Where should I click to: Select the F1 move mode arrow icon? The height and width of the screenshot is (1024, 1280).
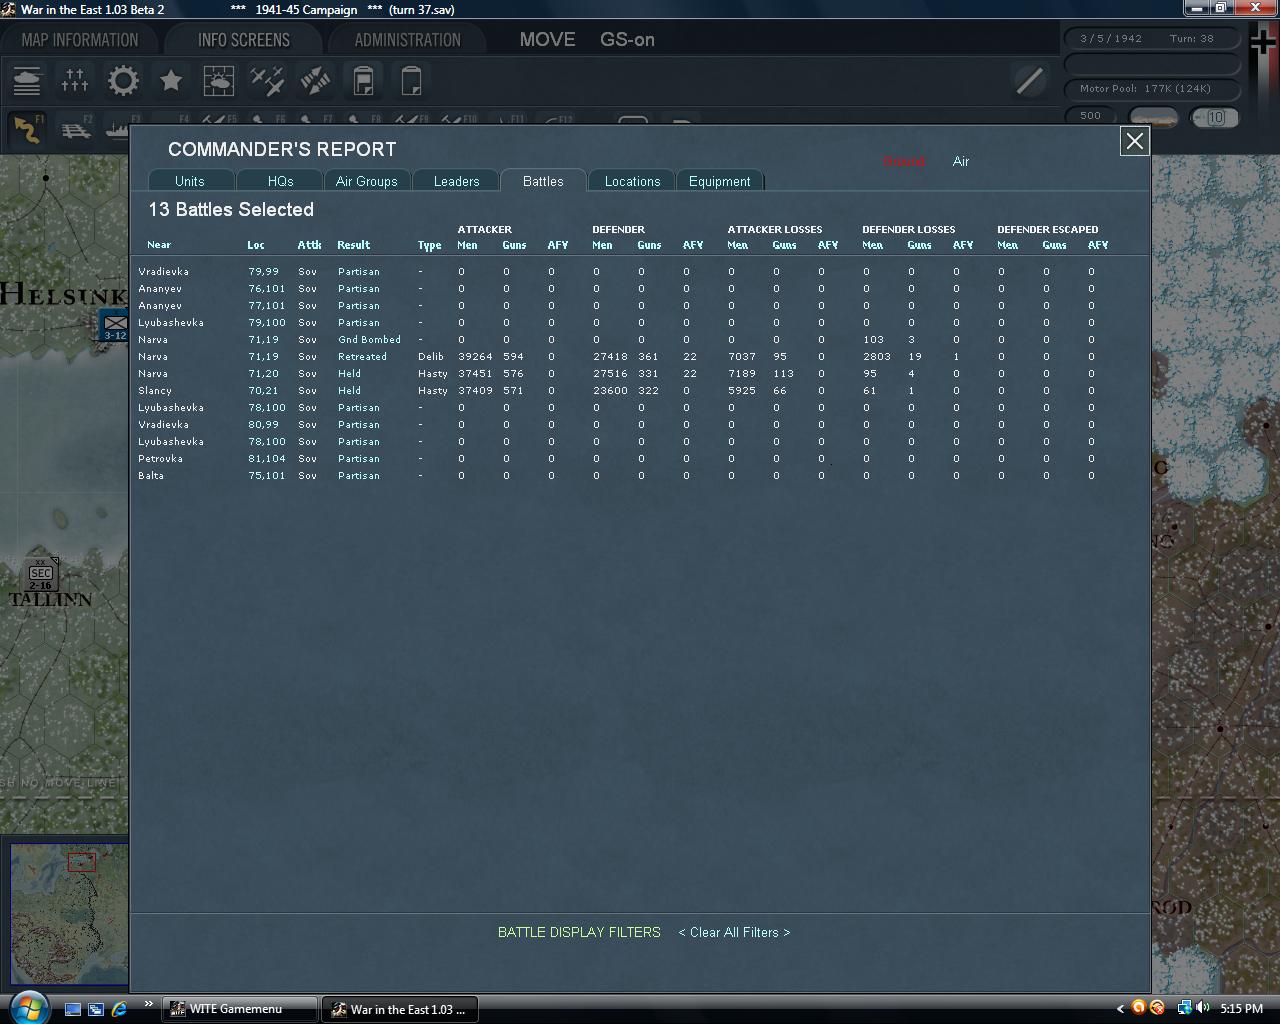27,130
